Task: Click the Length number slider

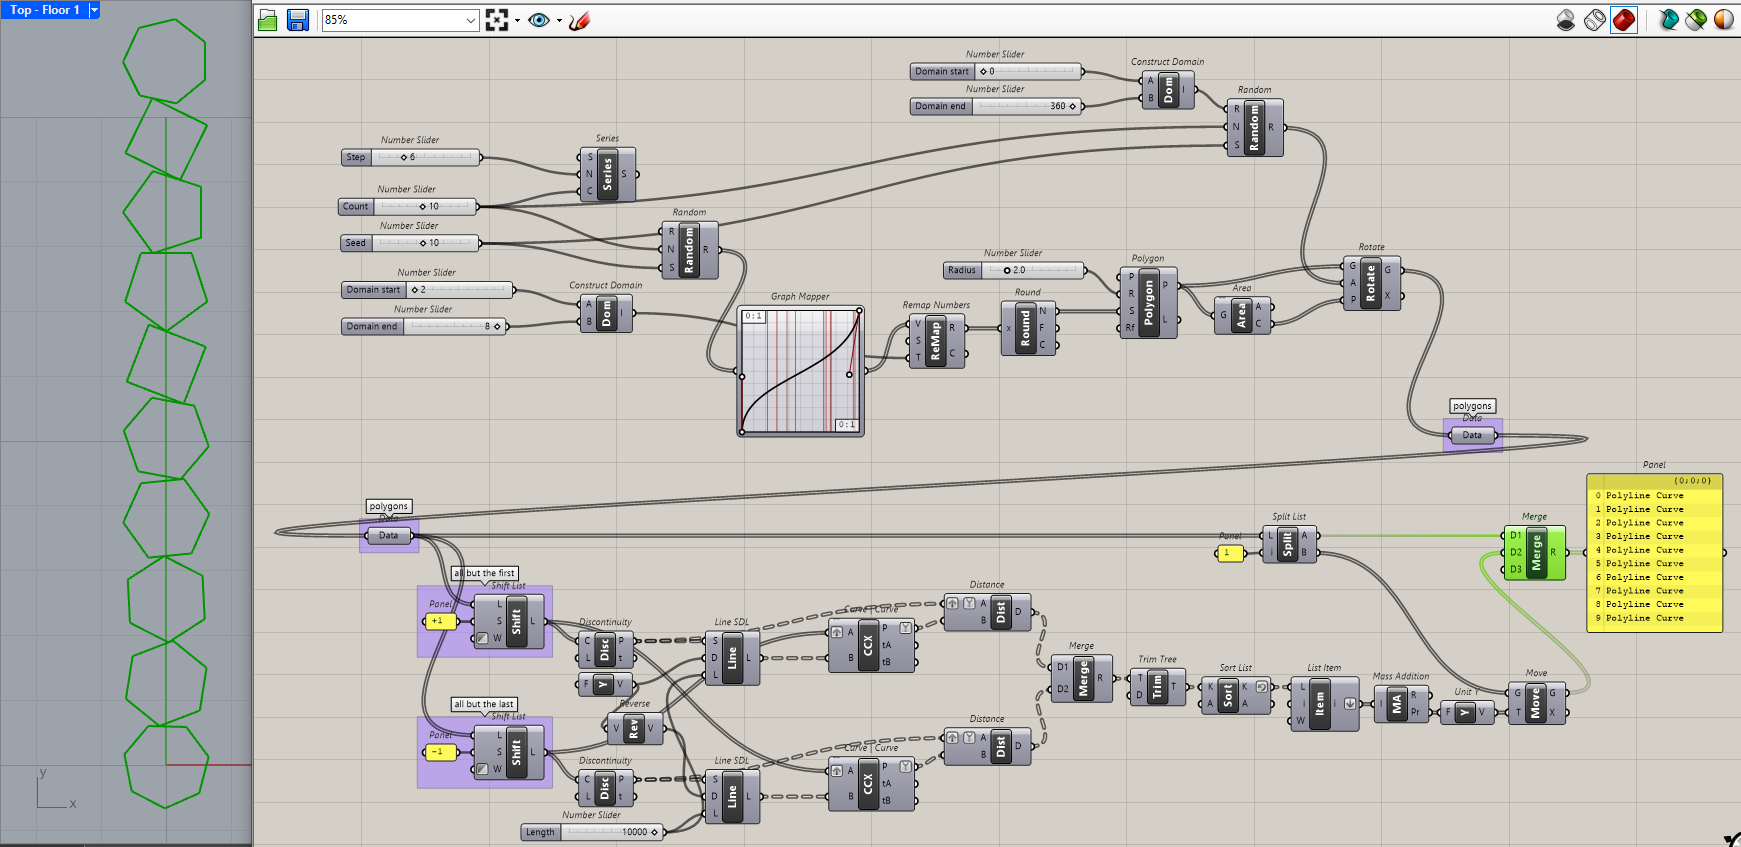Action: coord(592,832)
